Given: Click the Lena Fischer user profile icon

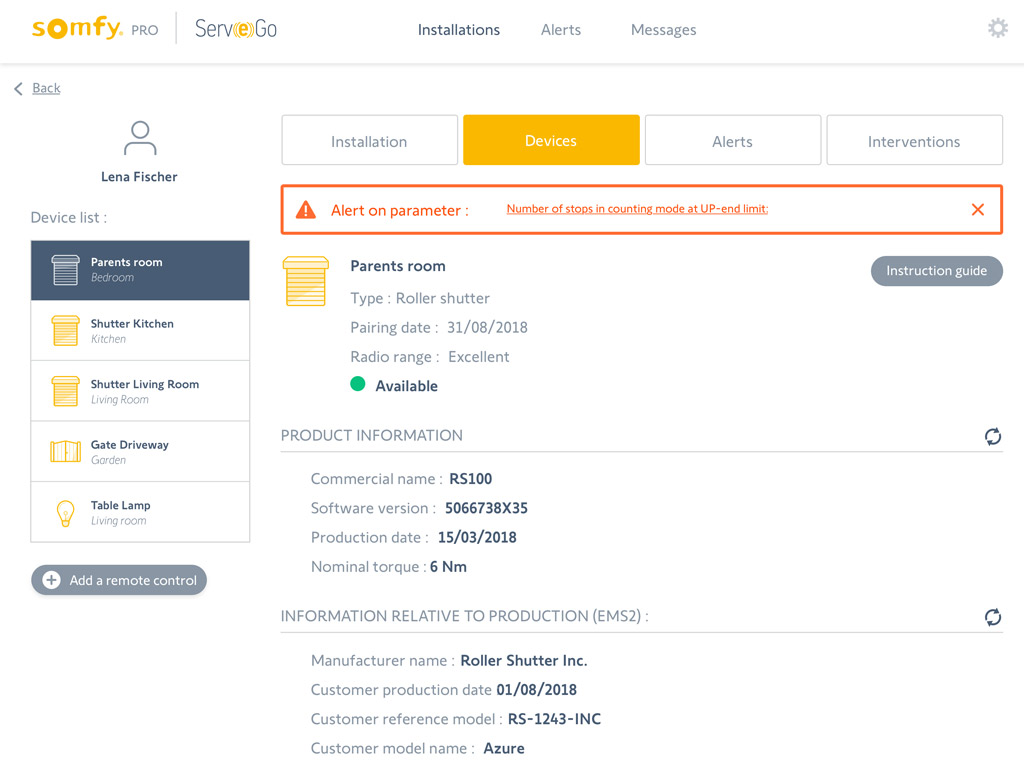Looking at the screenshot, I should (x=140, y=139).
